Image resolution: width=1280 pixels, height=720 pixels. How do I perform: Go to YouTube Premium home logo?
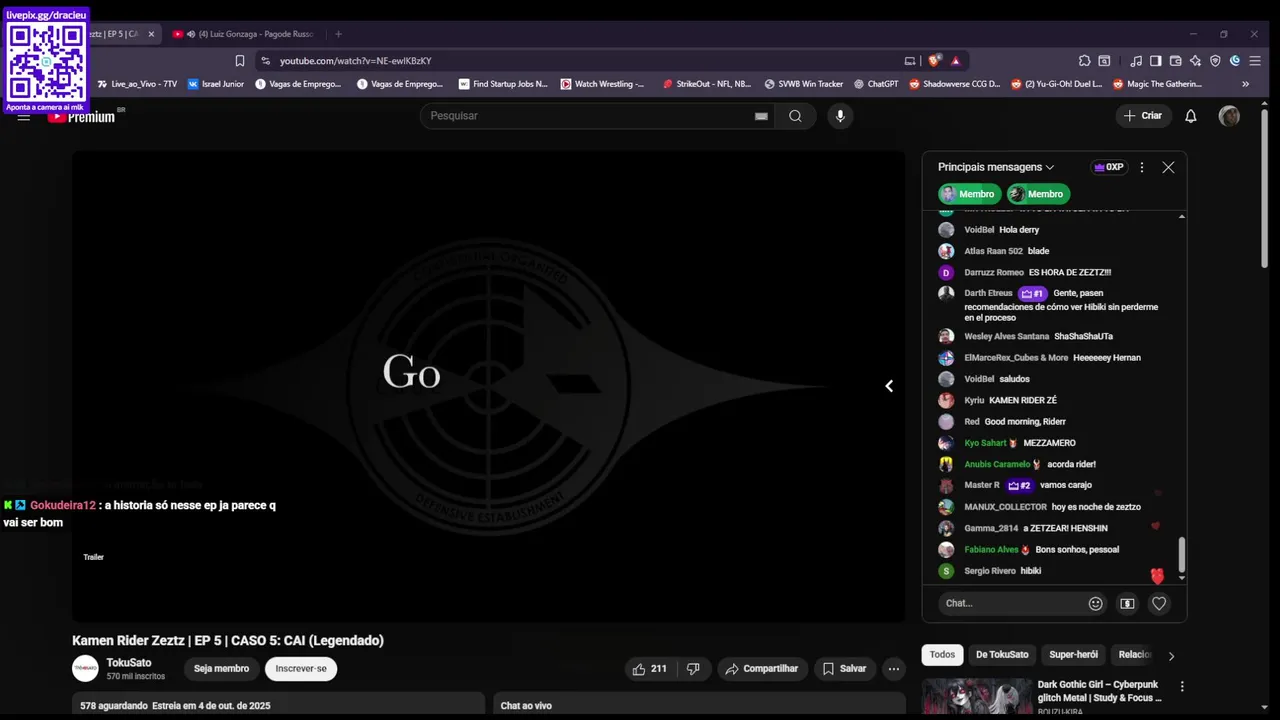point(82,117)
